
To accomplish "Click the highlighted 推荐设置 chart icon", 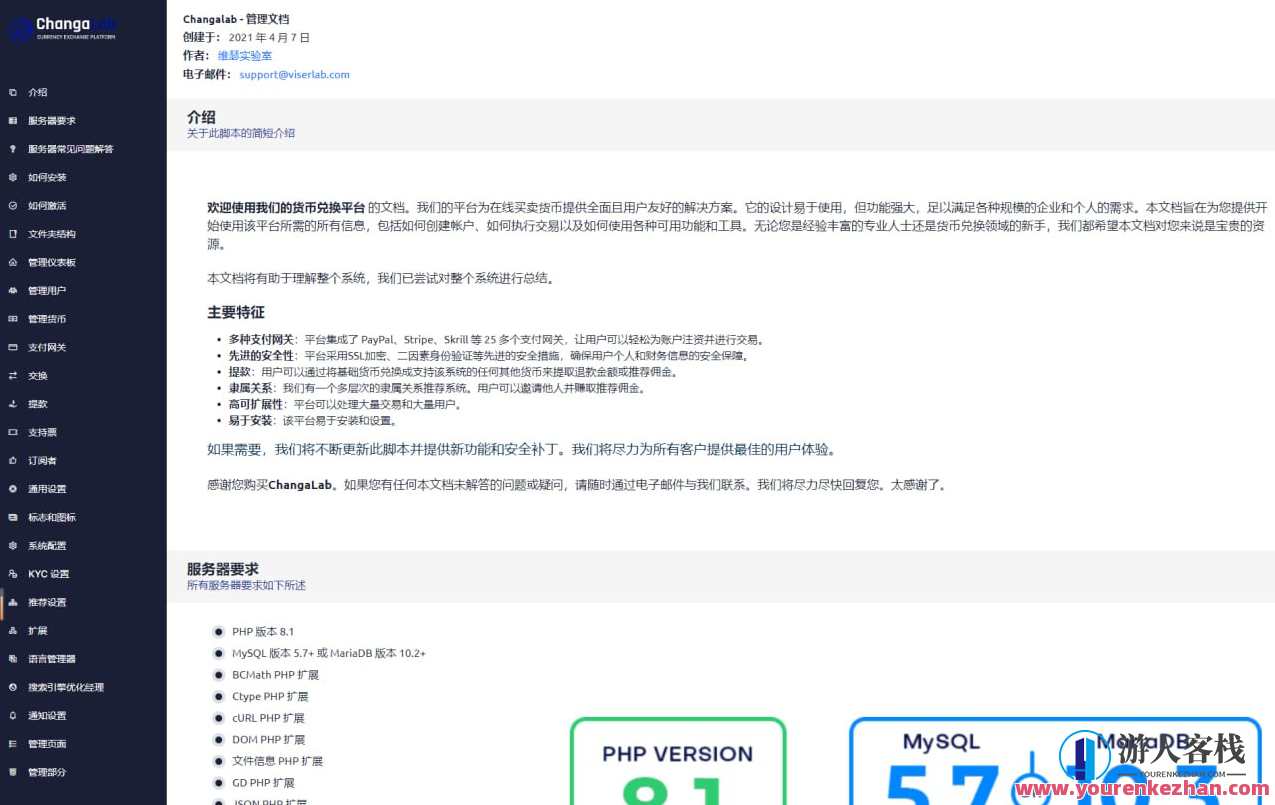I will [13, 602].
